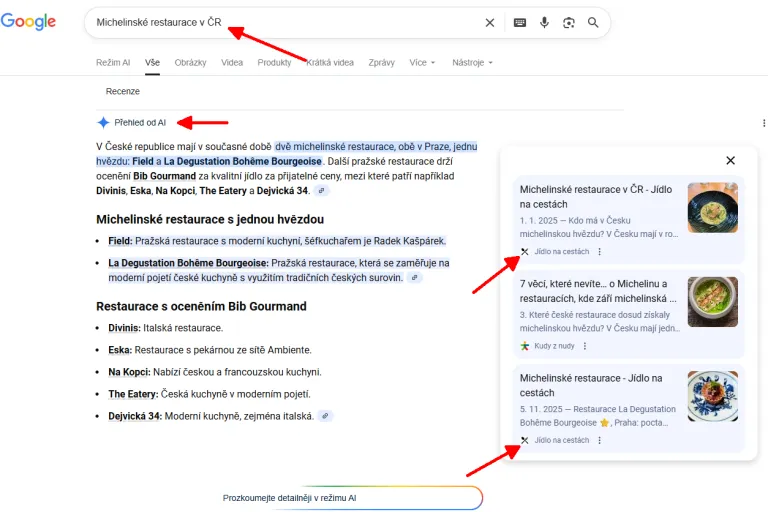Open three-dot menu of first source card

point(600,251)
